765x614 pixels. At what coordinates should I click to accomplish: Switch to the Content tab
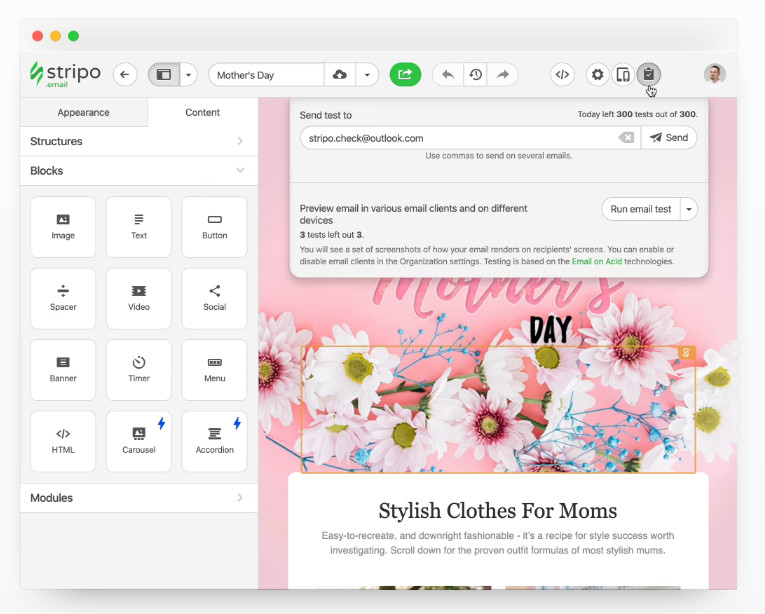tap(202, 112)
